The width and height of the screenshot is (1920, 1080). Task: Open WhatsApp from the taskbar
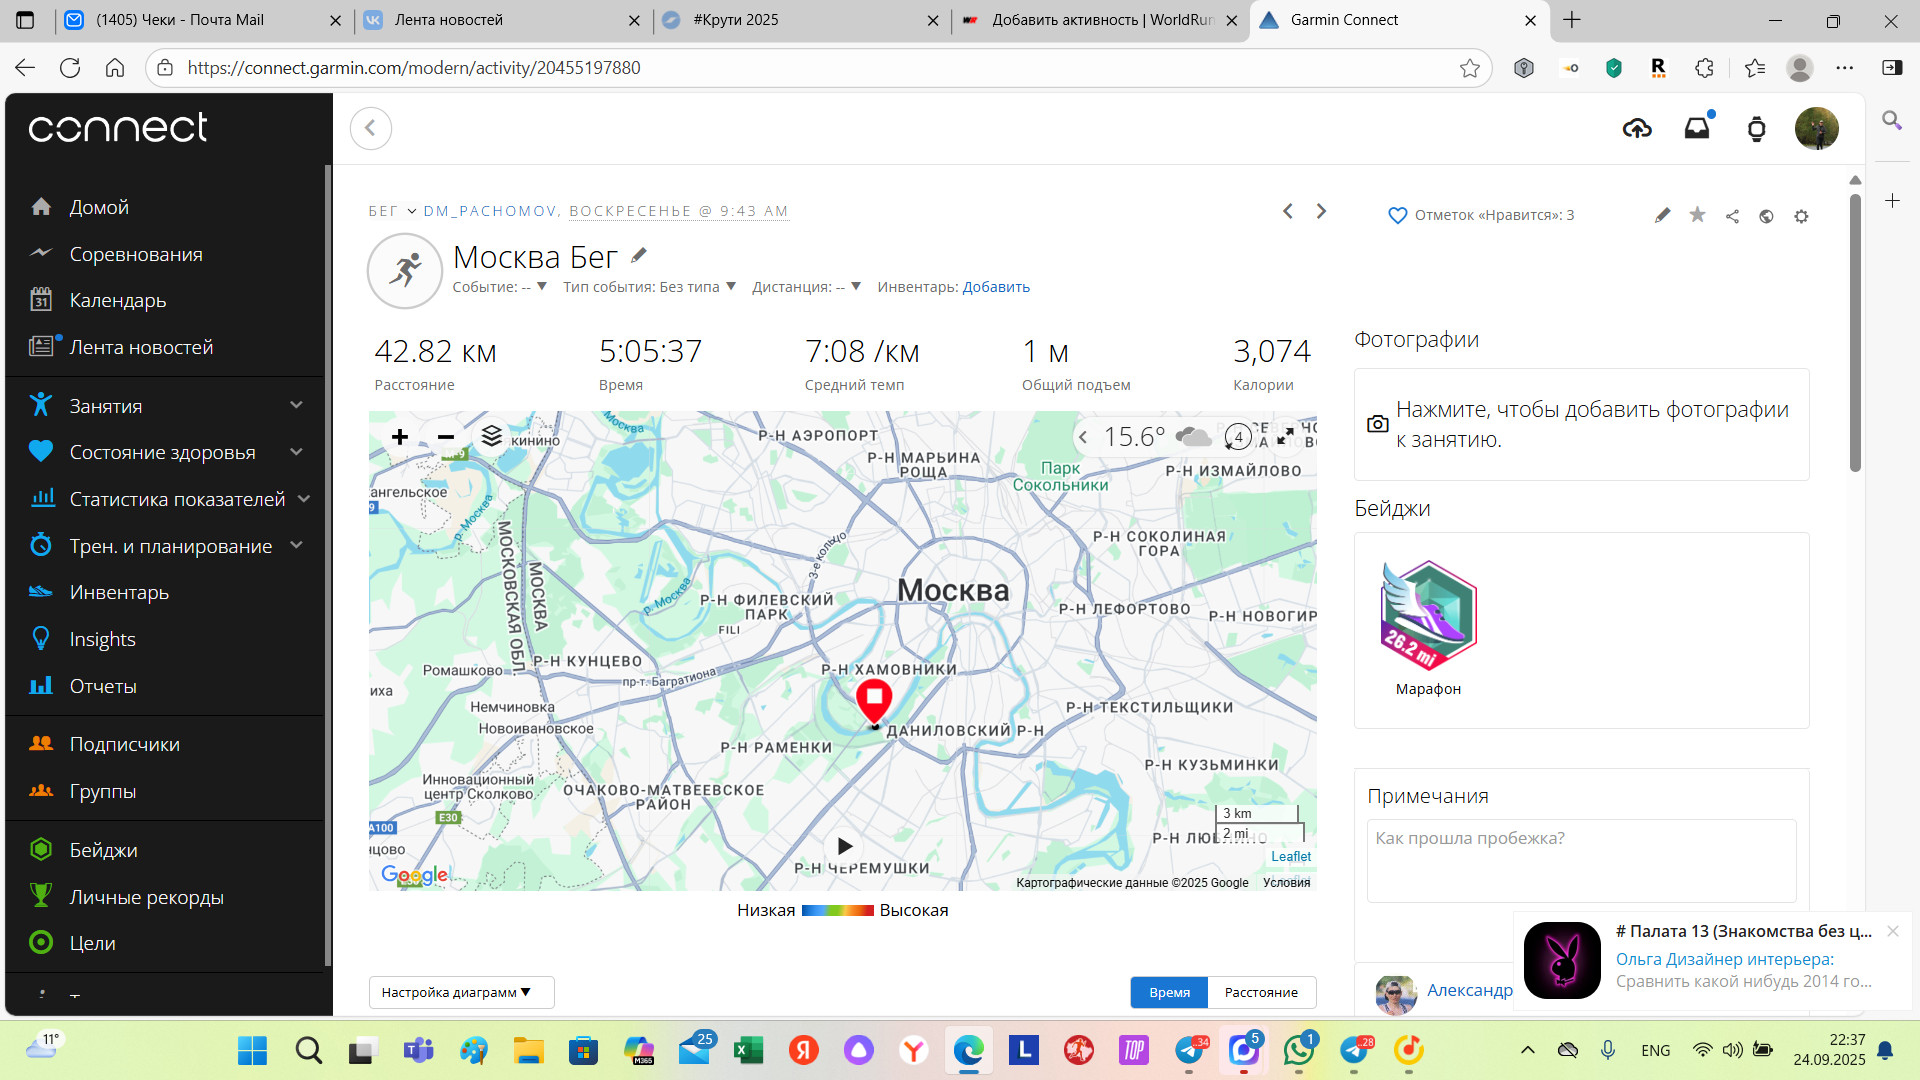[1299, 1050]
